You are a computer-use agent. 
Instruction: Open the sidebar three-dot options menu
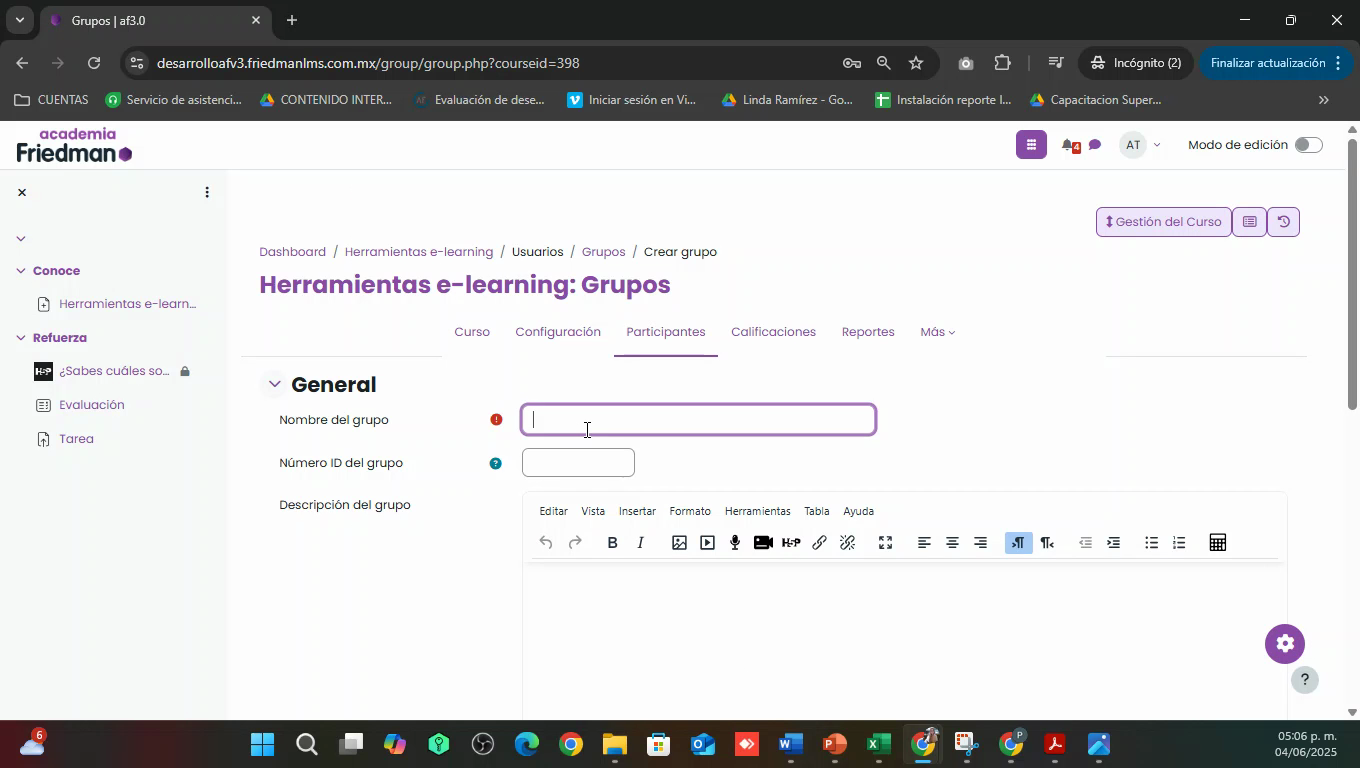tap(207, 192)
